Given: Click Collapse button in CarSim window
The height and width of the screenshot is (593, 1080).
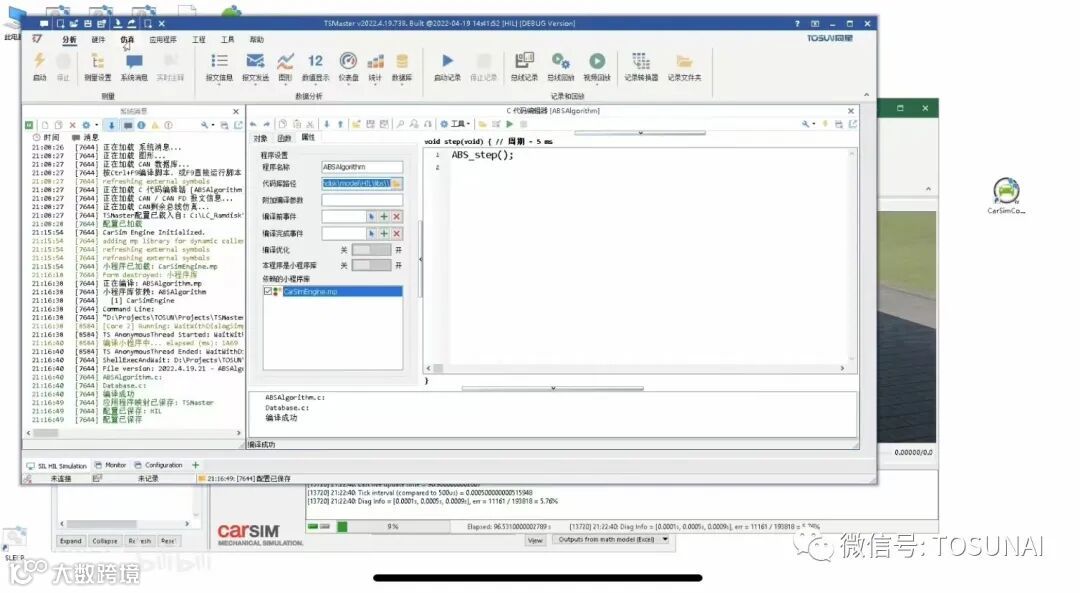Looking at the screenshot, I should tap(105, 541).
